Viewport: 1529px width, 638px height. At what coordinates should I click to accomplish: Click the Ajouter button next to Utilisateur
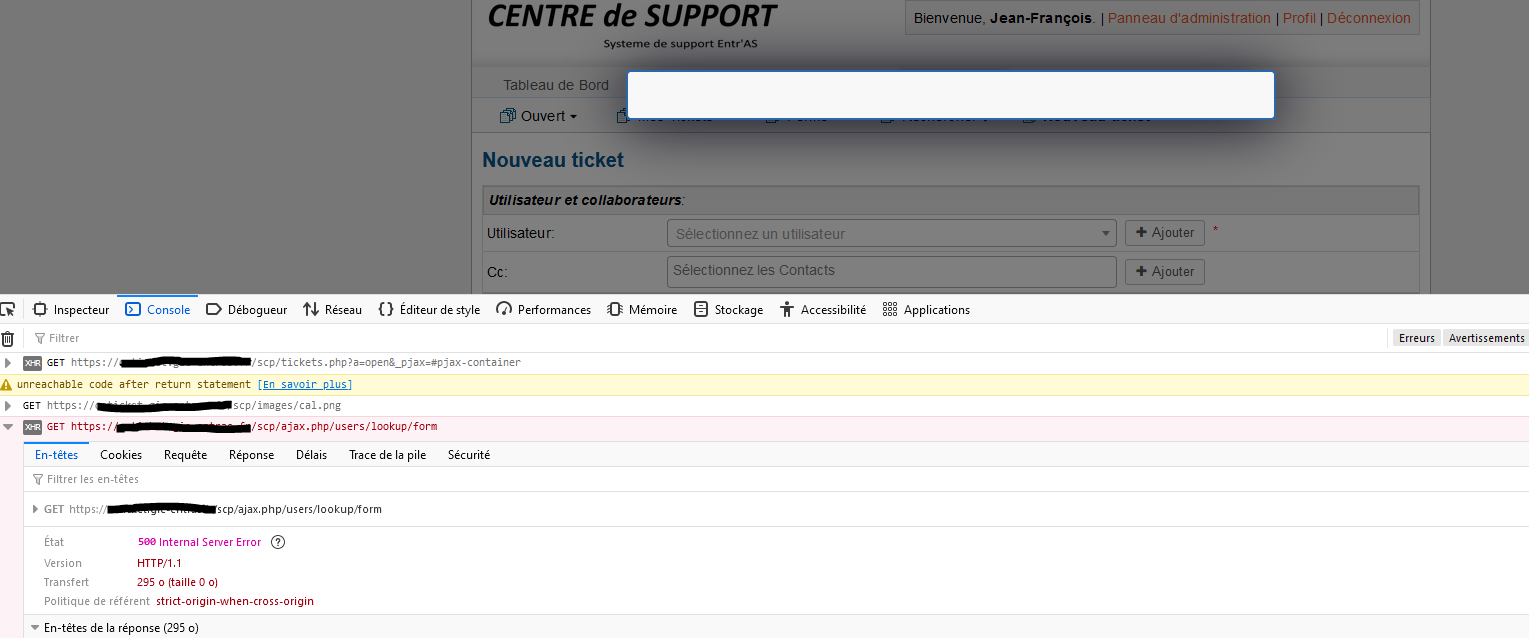1164,233
